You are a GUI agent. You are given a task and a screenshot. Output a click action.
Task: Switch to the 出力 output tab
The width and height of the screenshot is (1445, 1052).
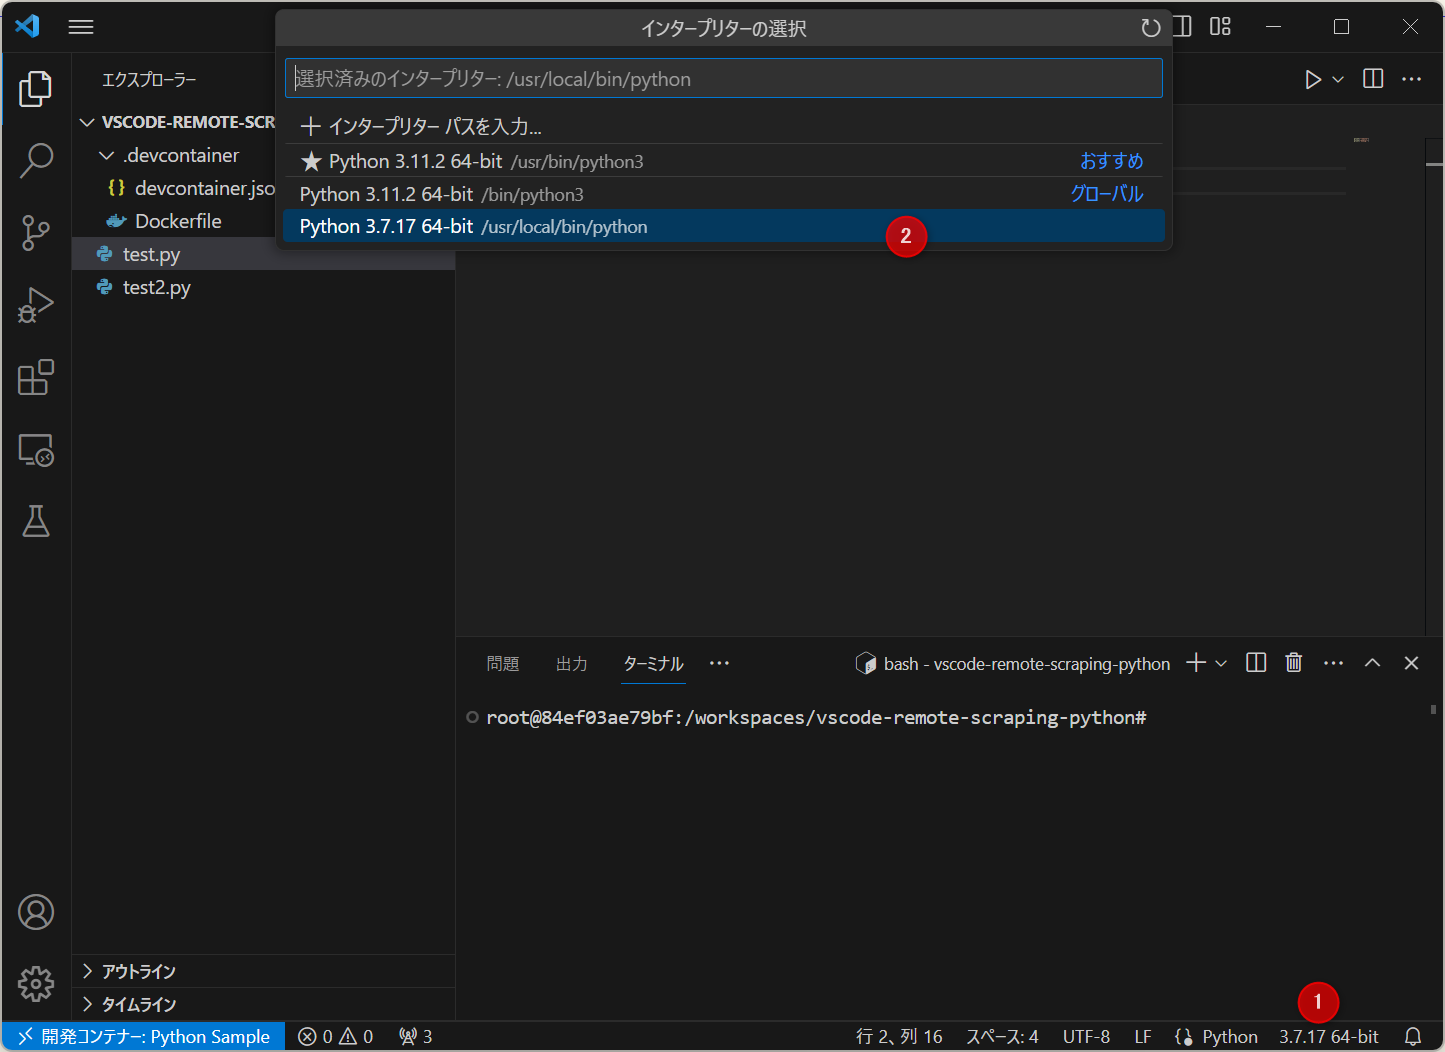(x=572, y=664)
